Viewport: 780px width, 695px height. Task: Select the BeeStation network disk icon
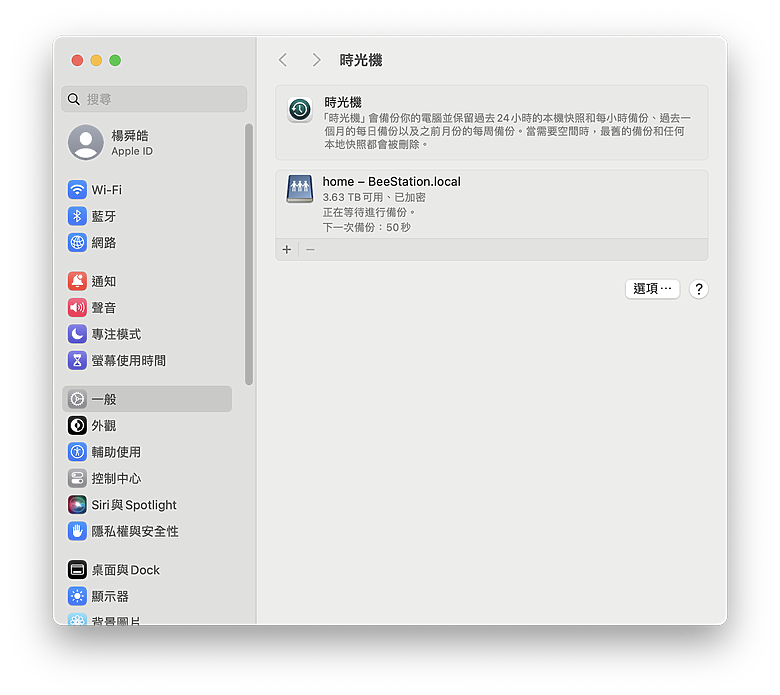(299, 189)
